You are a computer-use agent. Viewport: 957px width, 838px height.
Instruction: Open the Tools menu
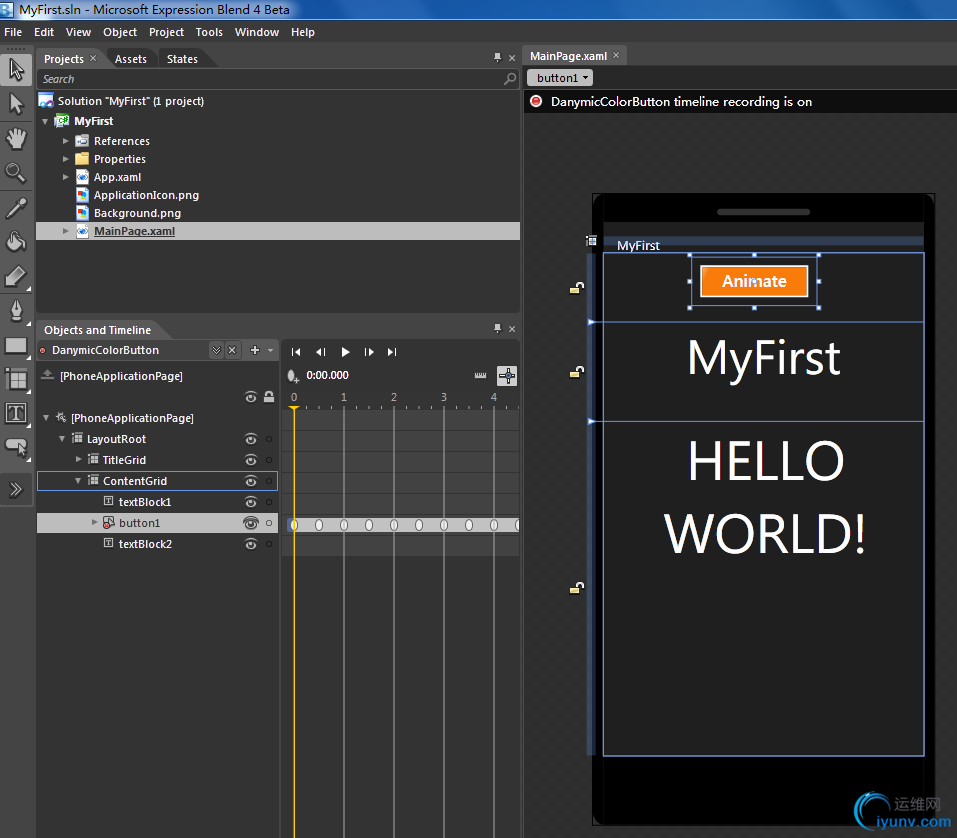click(x=209, y=32)
